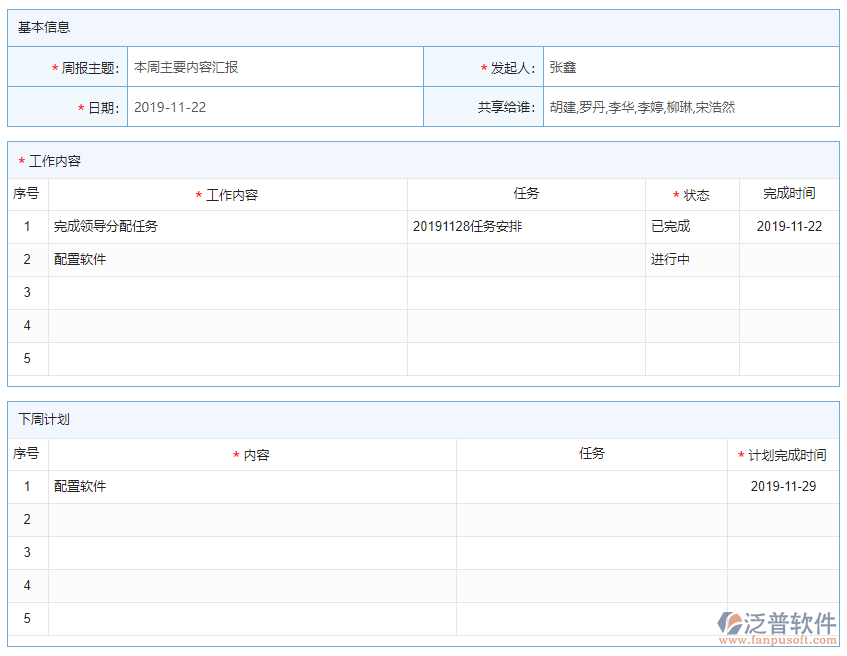Click the 周报主题 input field
This screenshot has height=656, width=847.
tap(275, 68)
